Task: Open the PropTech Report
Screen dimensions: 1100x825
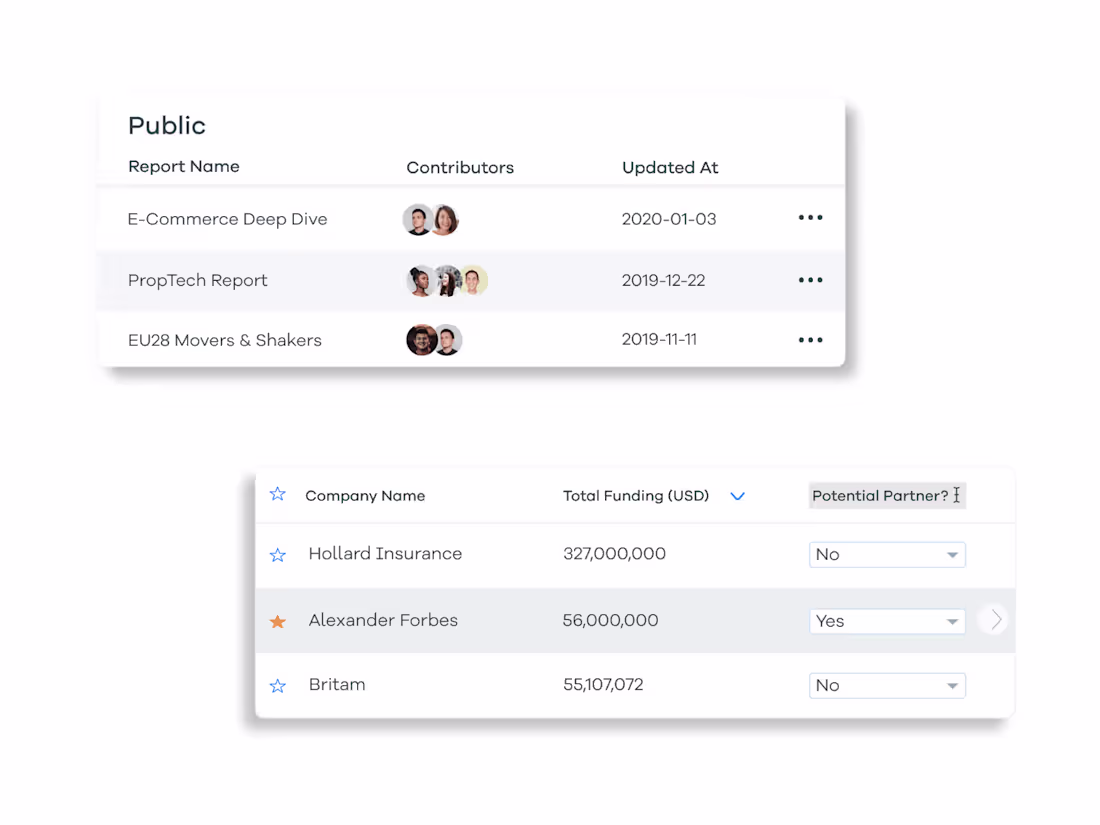Action: pyautogui.click(x=197, y=281)
